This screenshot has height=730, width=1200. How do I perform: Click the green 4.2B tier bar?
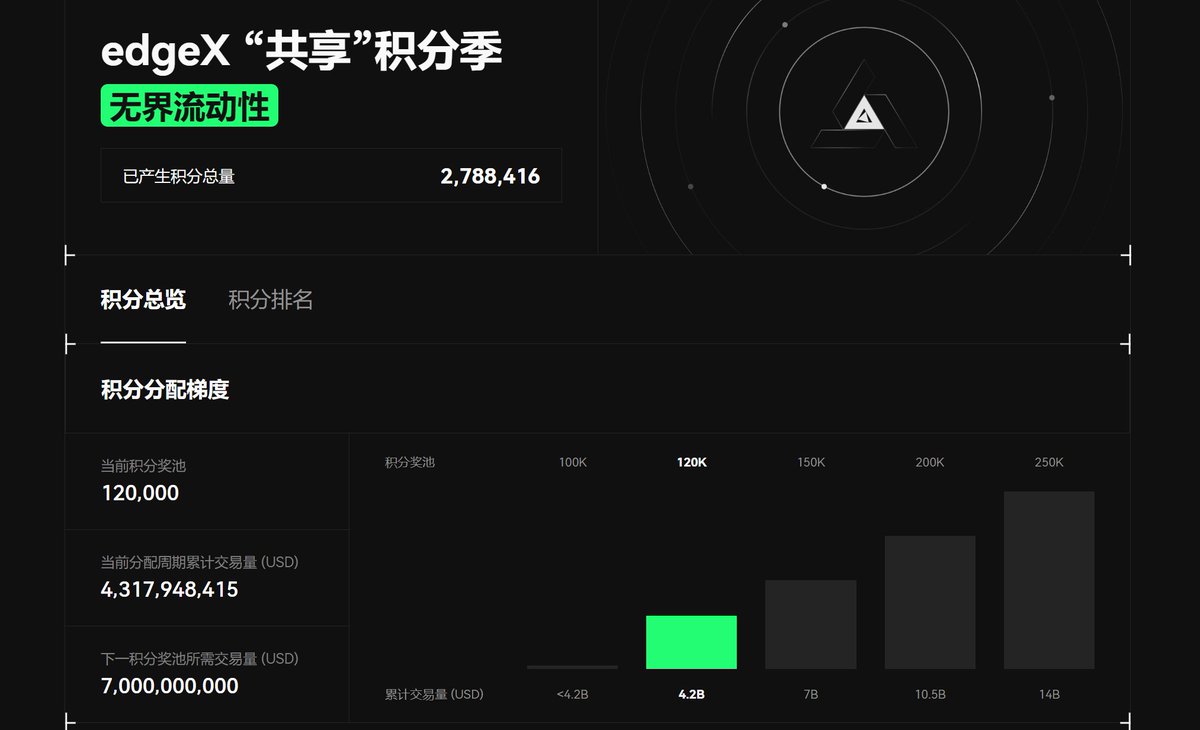(x=691, y=642)
